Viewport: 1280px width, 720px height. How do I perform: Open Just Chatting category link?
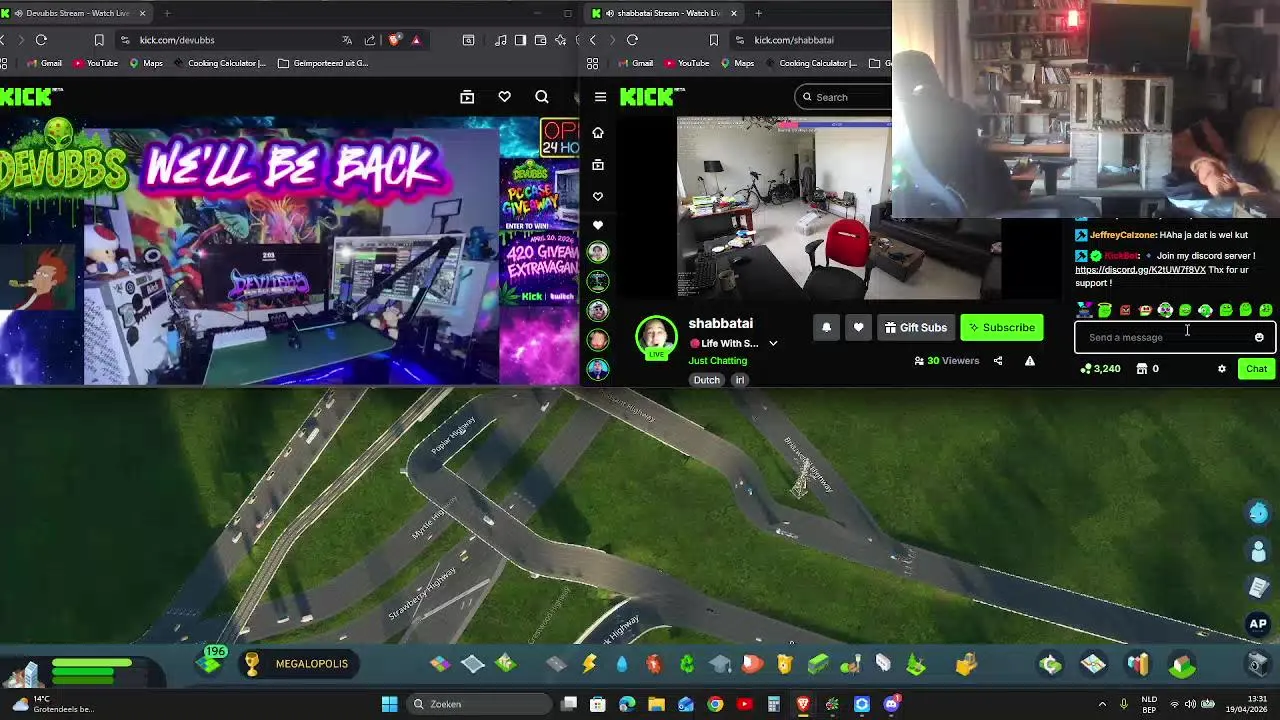pos(717,361)
